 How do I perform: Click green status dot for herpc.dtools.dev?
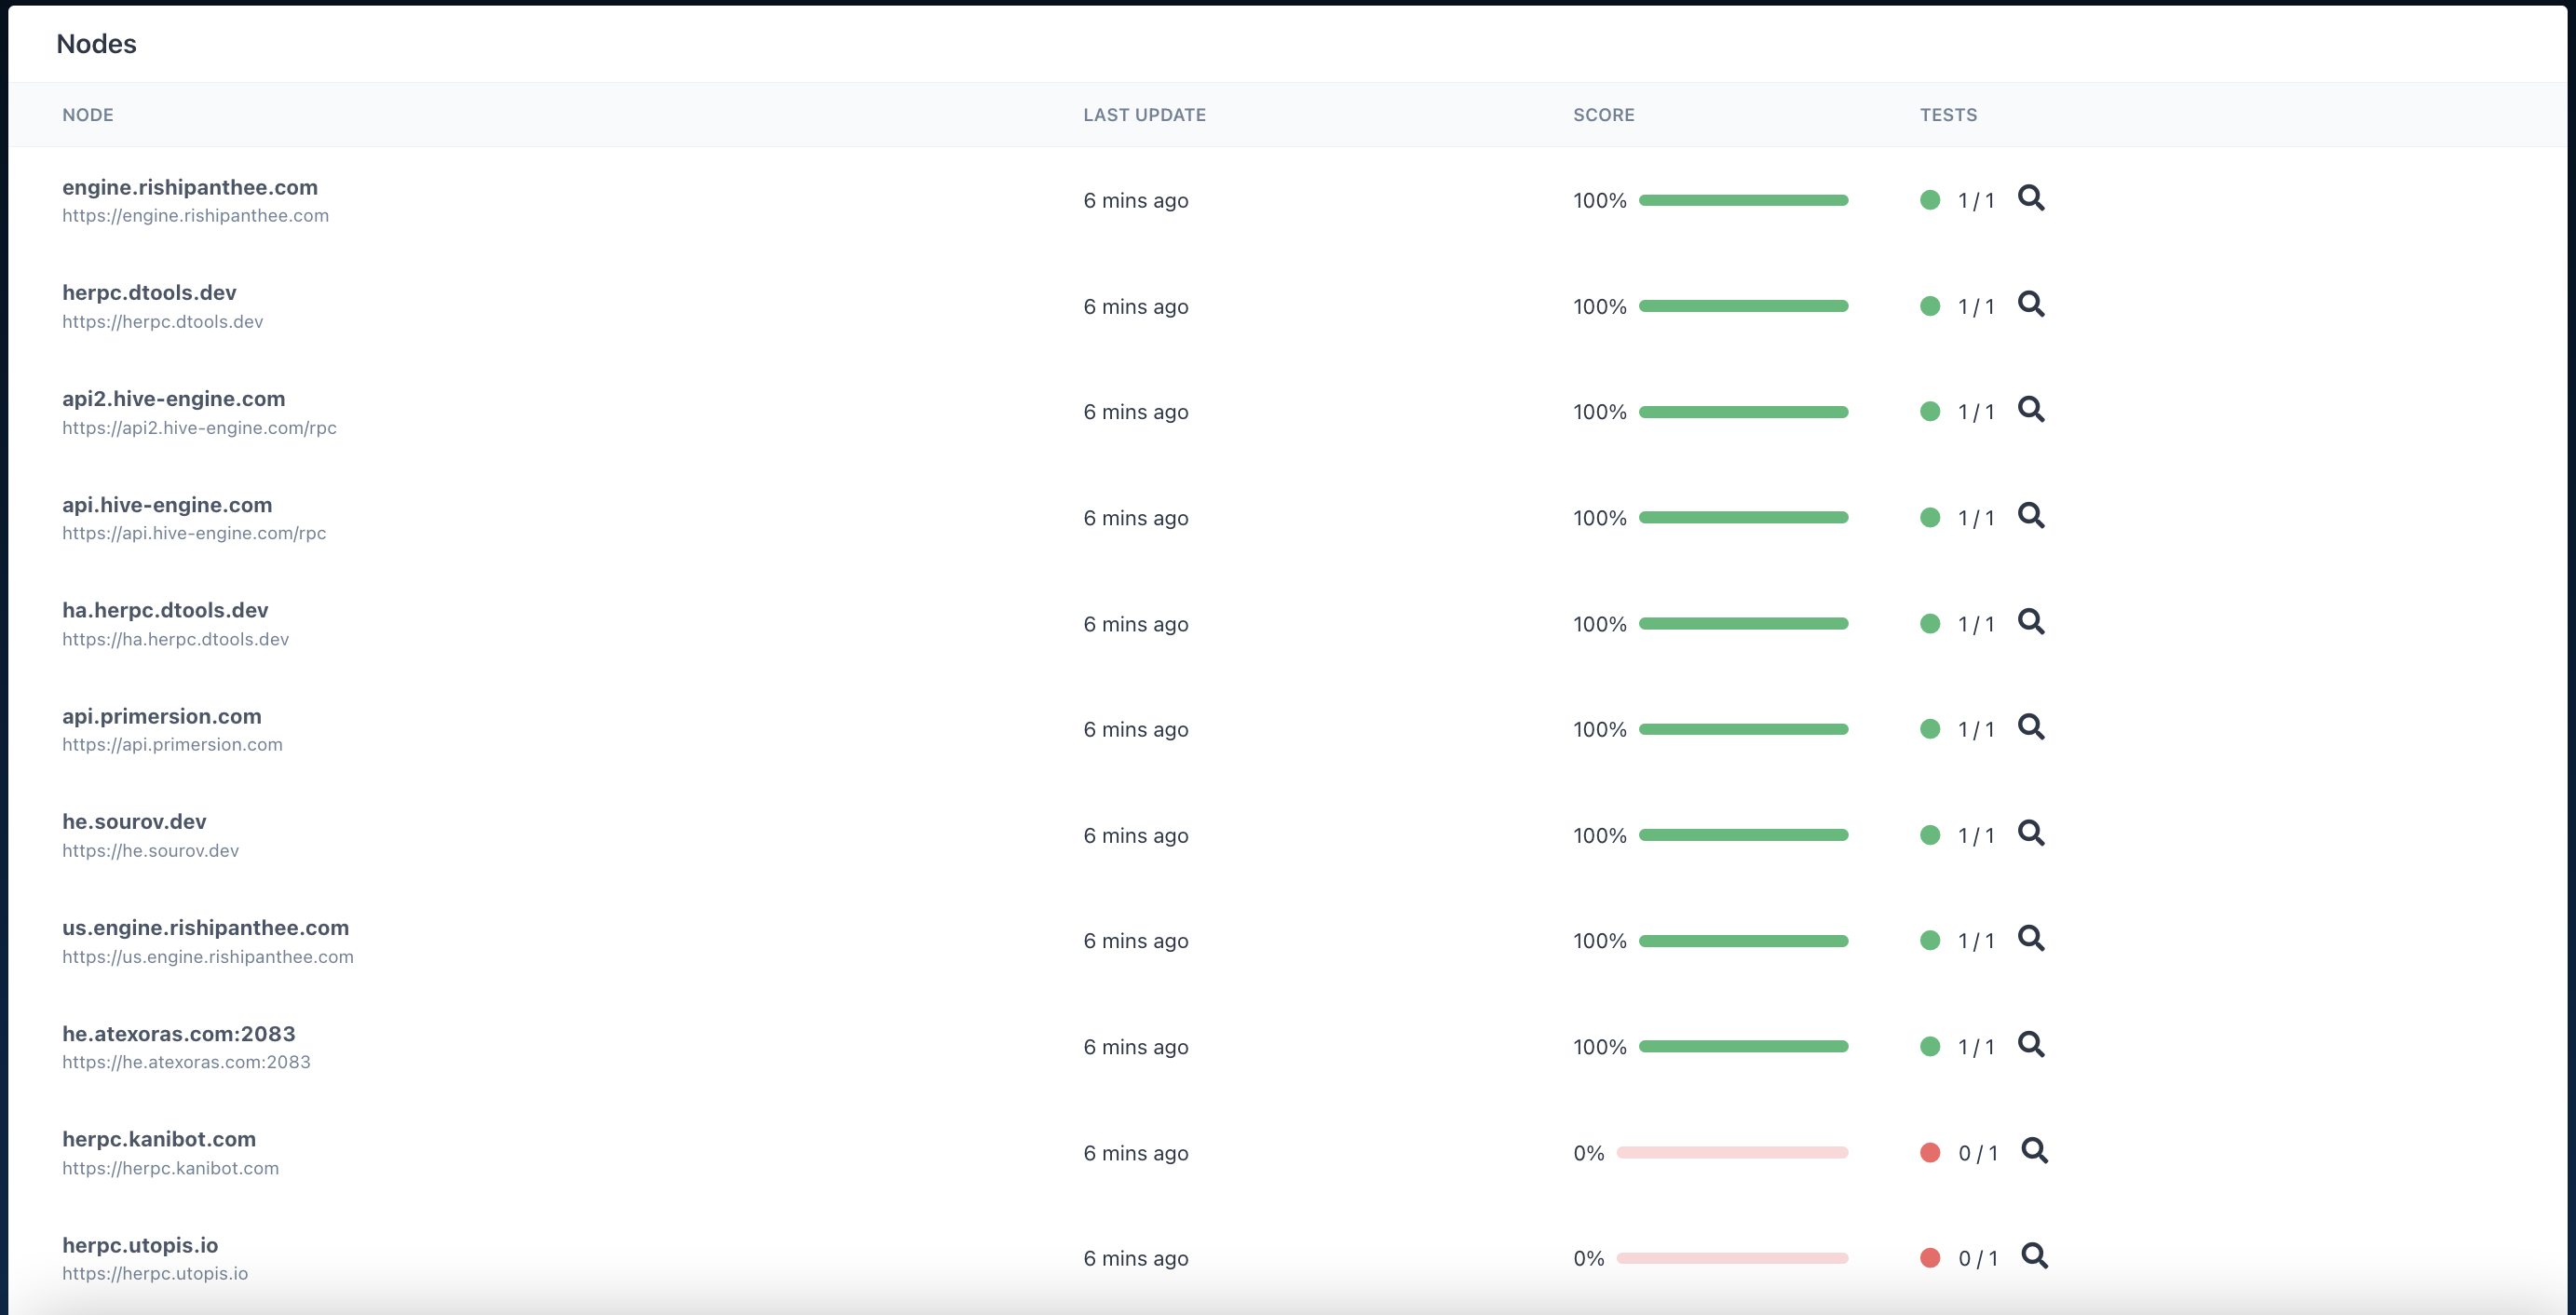1930,306
